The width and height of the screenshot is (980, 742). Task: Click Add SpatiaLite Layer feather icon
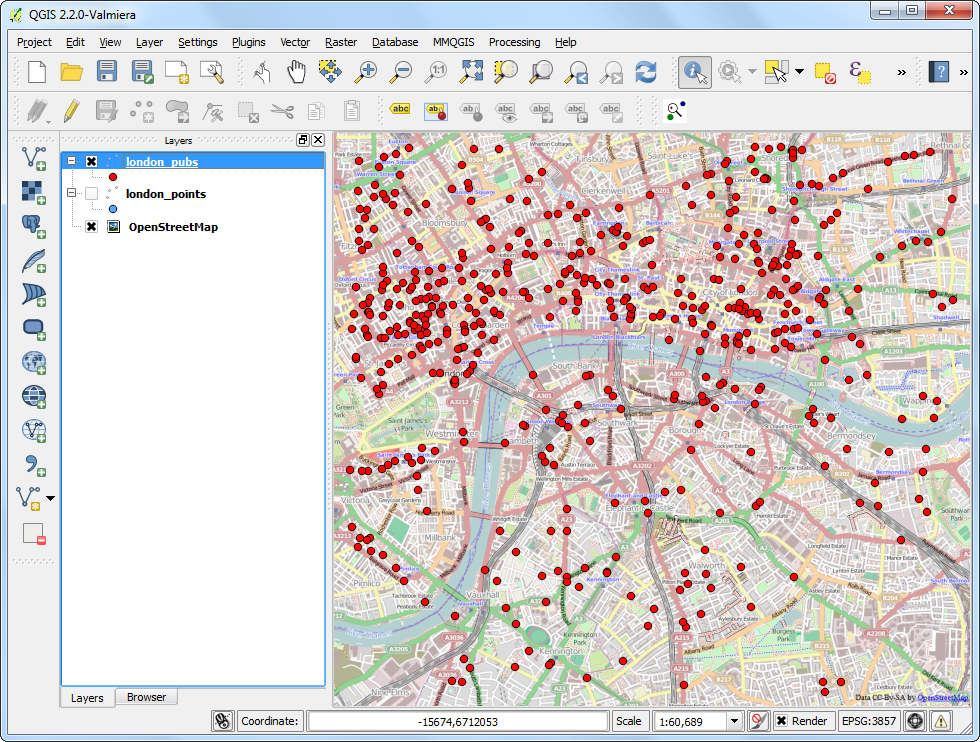tap(34, 260)
